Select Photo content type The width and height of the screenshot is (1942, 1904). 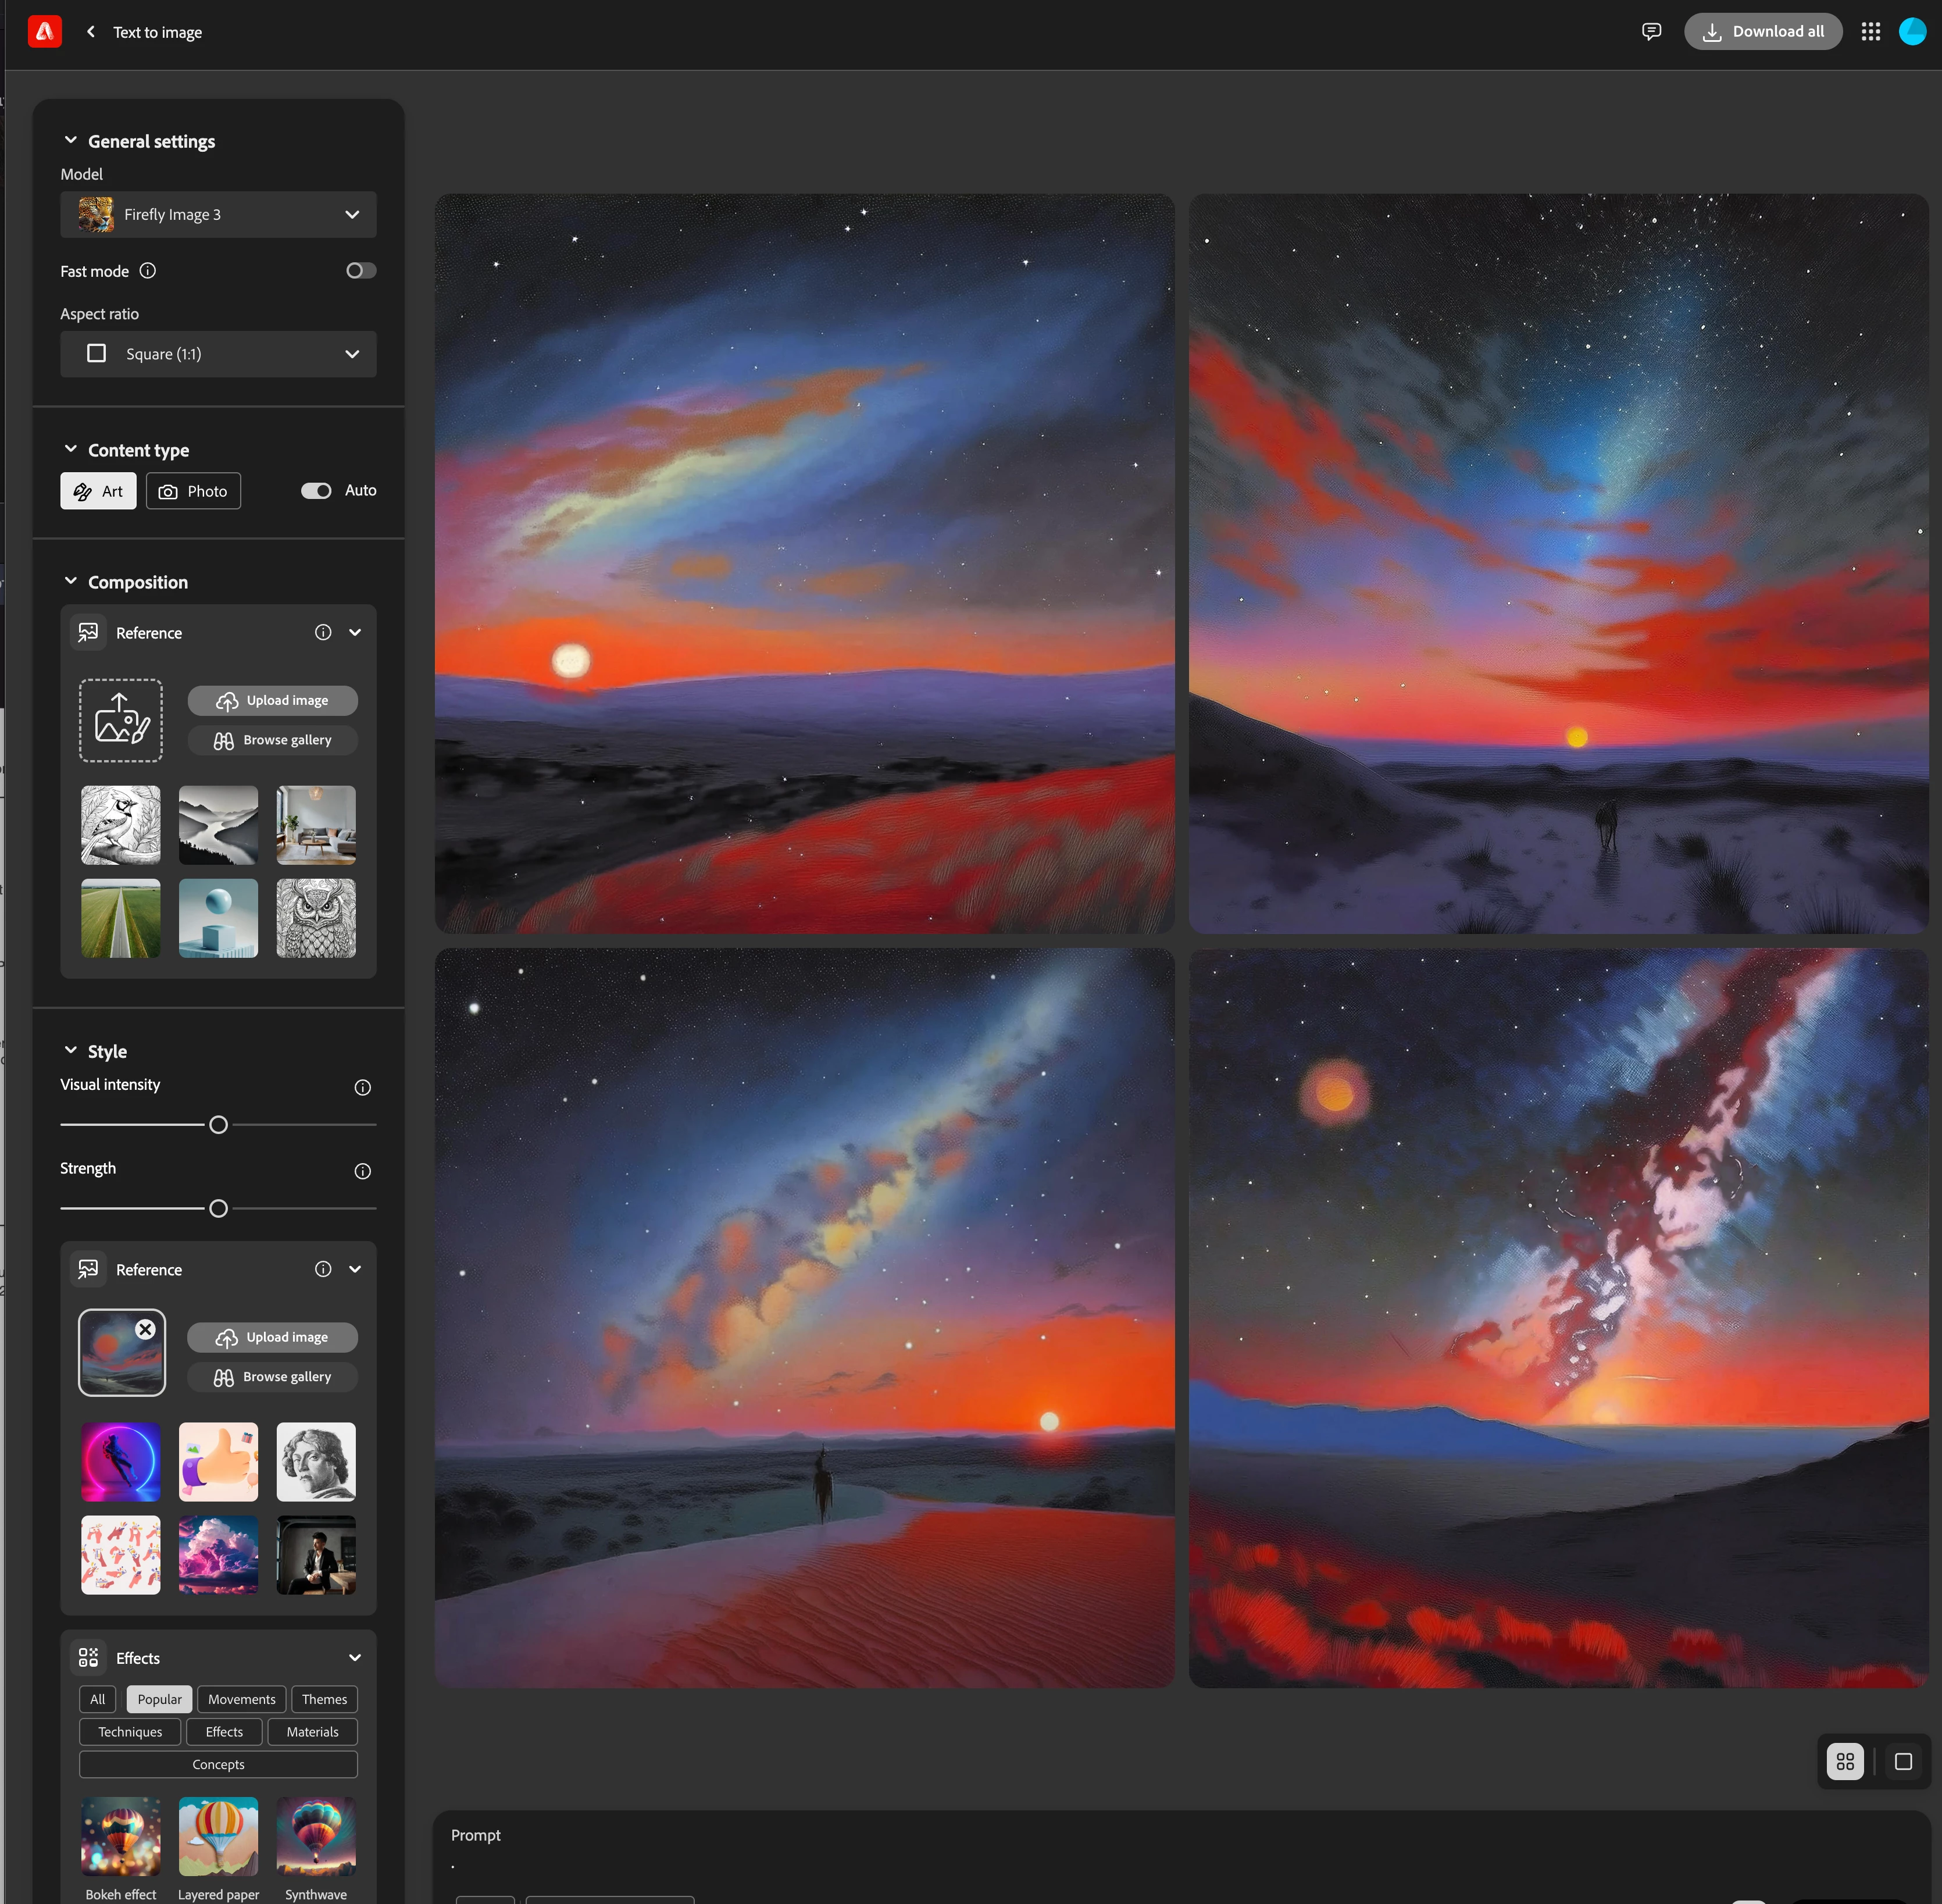[x=194, y=491]
